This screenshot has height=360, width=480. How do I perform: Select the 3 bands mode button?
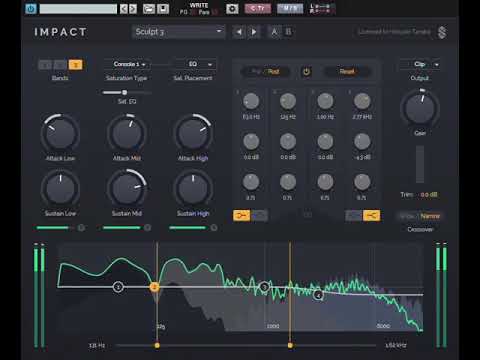point(75,65)
